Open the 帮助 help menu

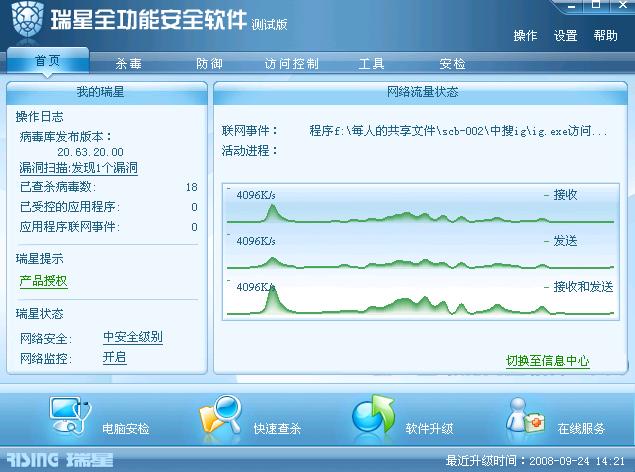click(605, 36)
